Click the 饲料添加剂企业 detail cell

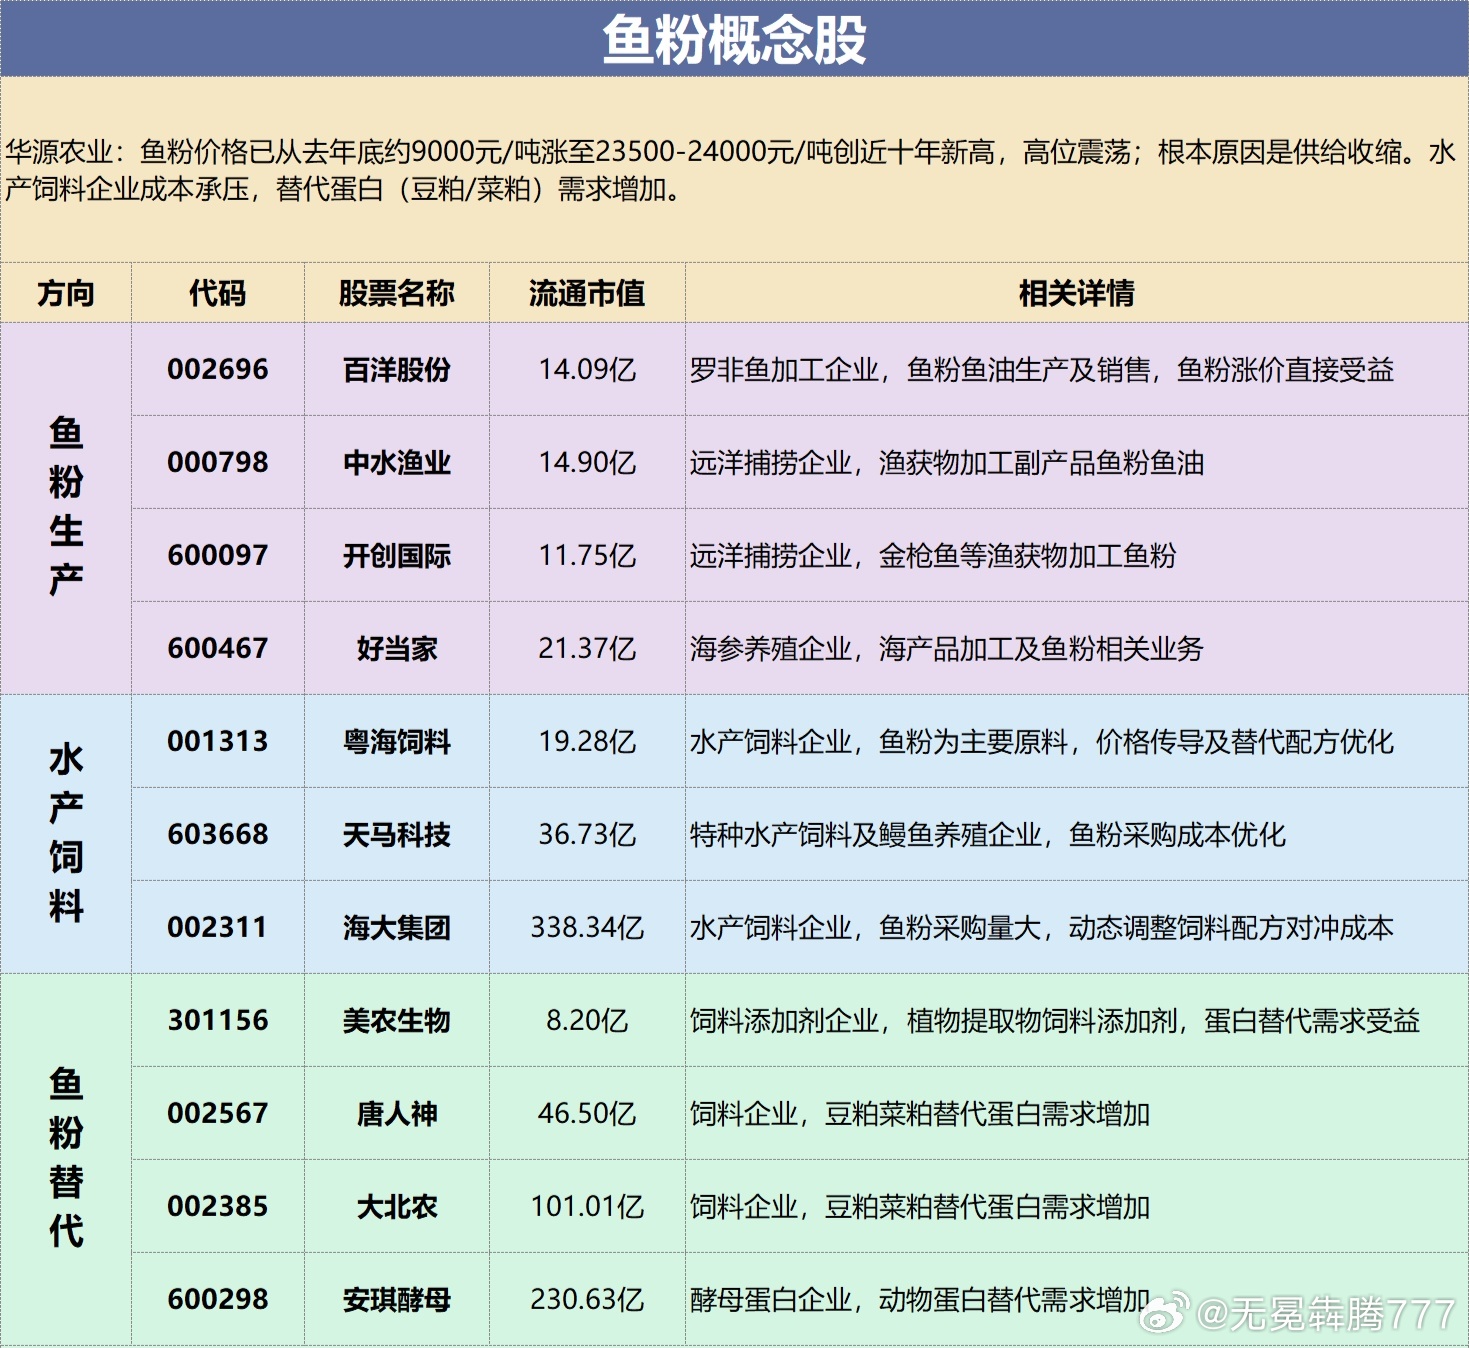(1077, 1020)
